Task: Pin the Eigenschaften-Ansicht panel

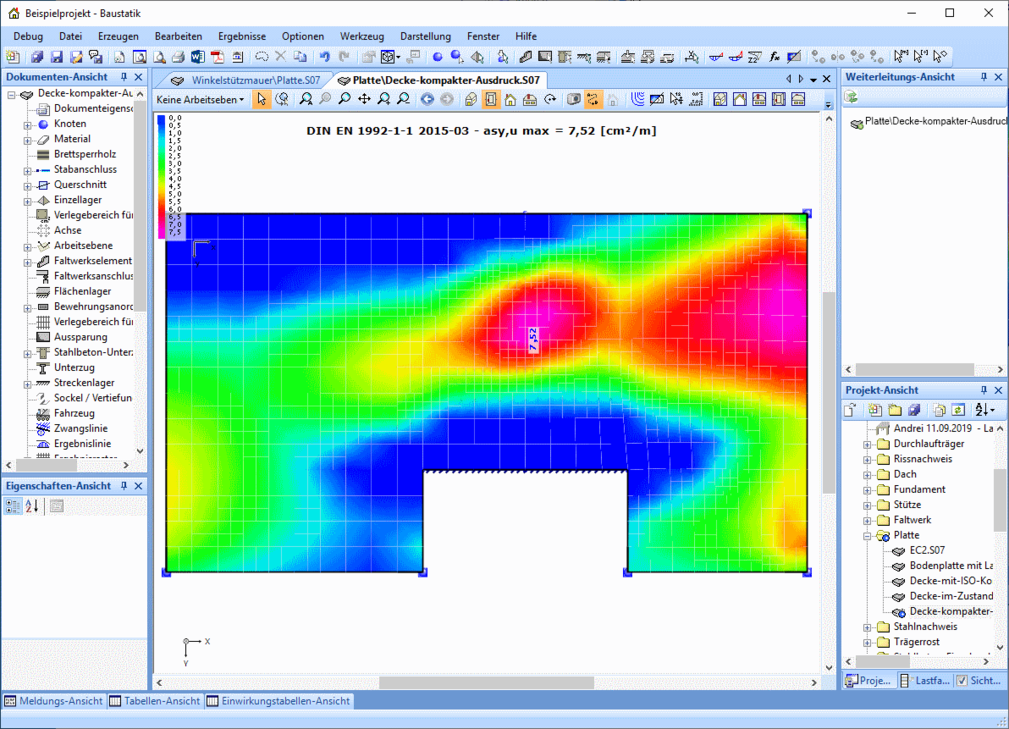Action: [124, 486]
